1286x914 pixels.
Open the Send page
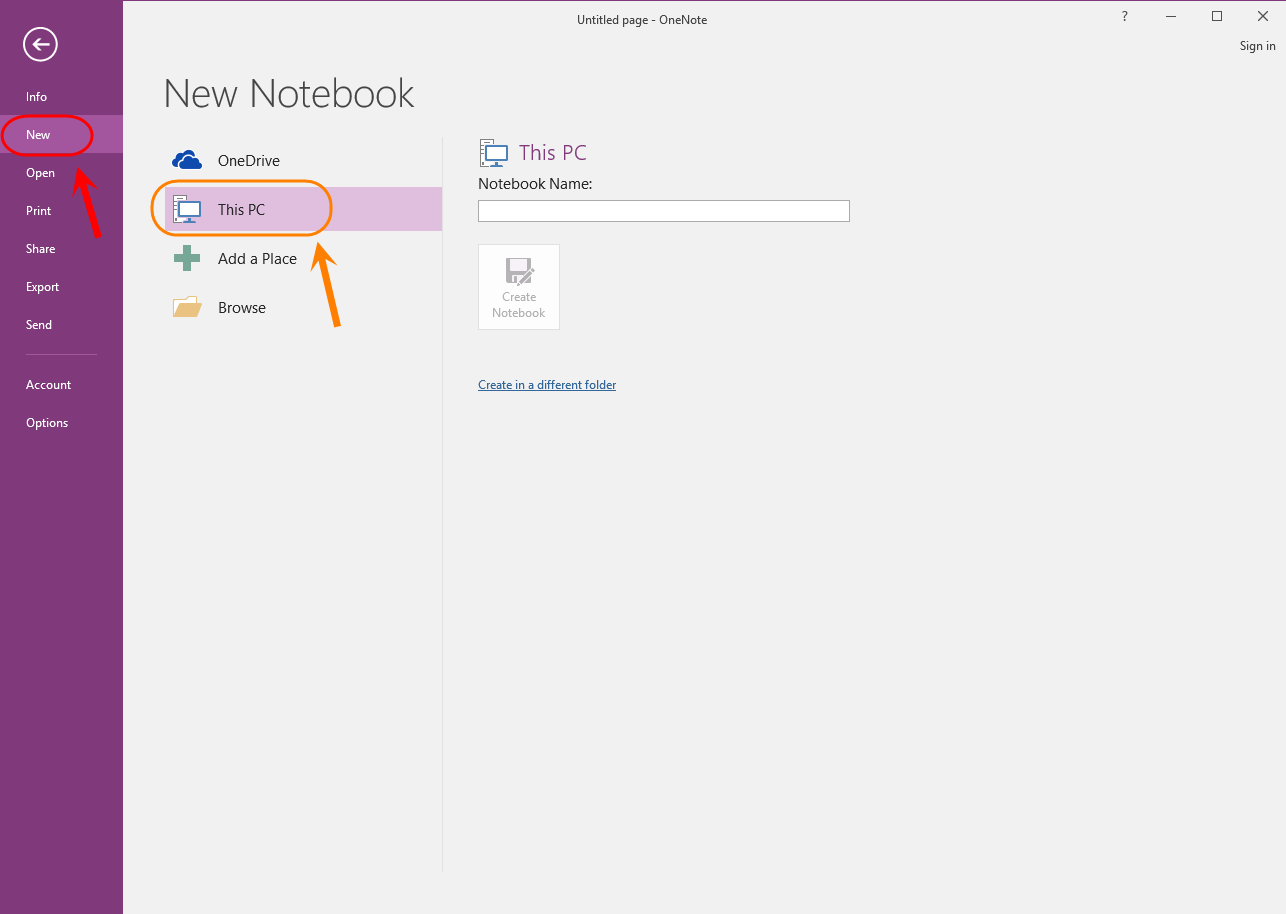61,325
